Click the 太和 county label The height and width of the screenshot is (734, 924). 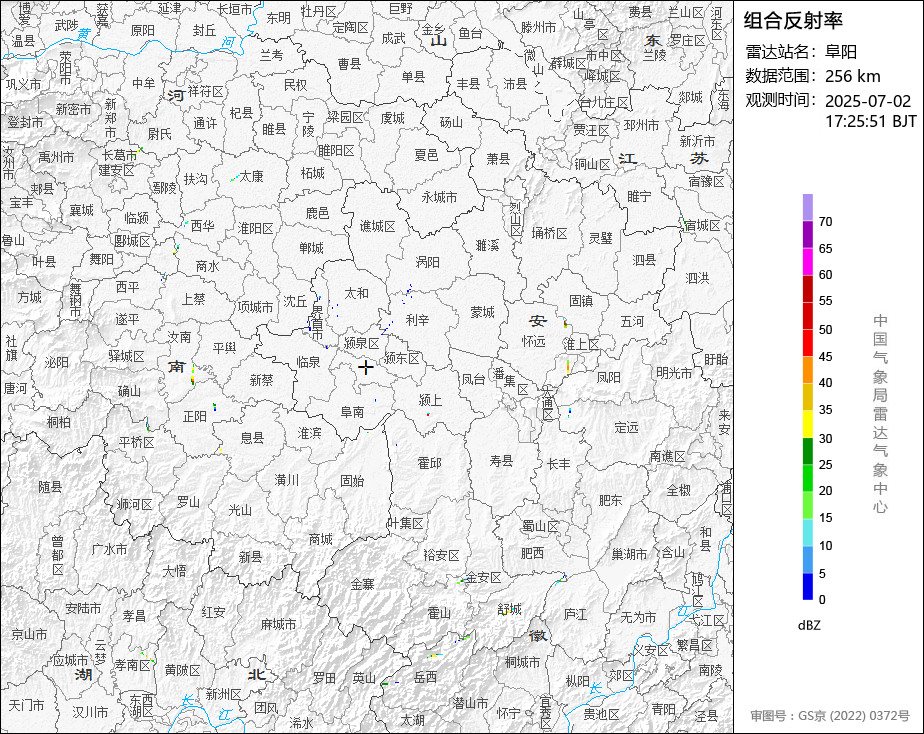point(356,293)
